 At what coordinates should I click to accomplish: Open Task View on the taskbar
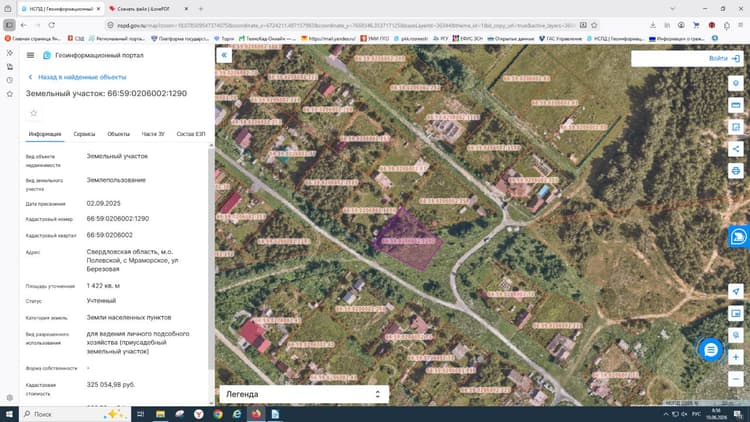coord(141,414)
